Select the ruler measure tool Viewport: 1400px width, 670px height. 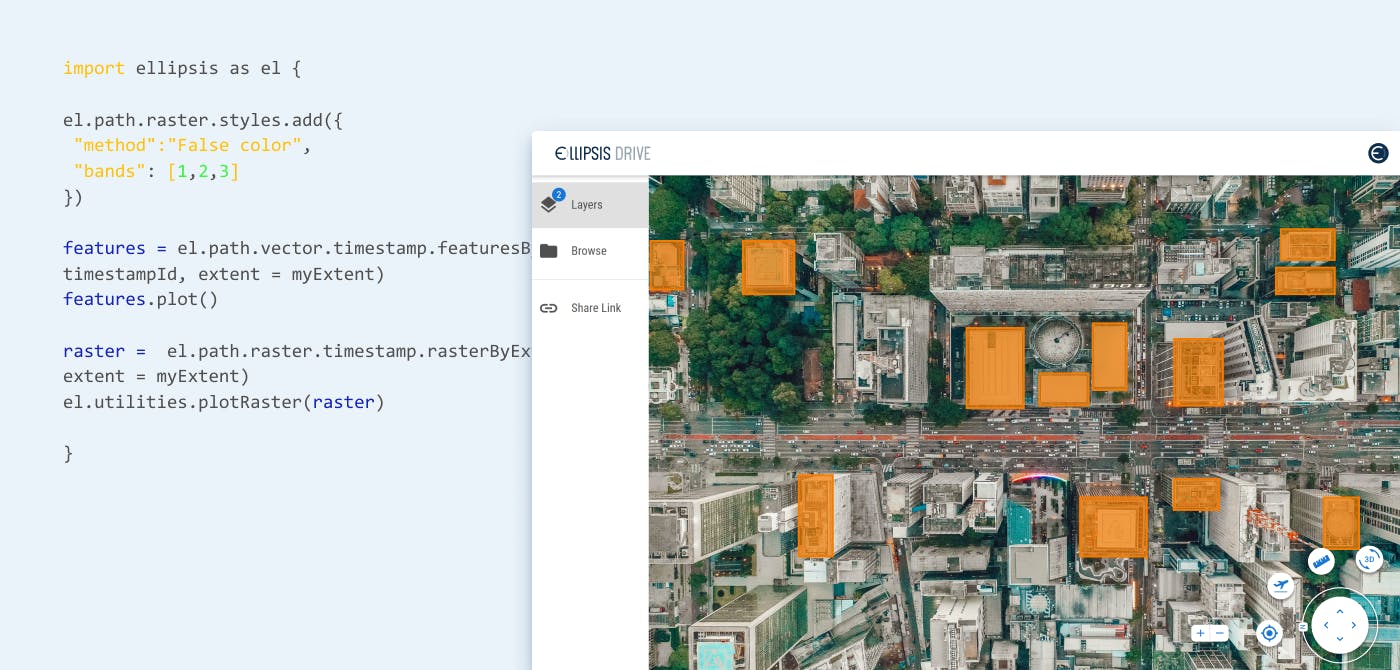tap(1321, 561)
